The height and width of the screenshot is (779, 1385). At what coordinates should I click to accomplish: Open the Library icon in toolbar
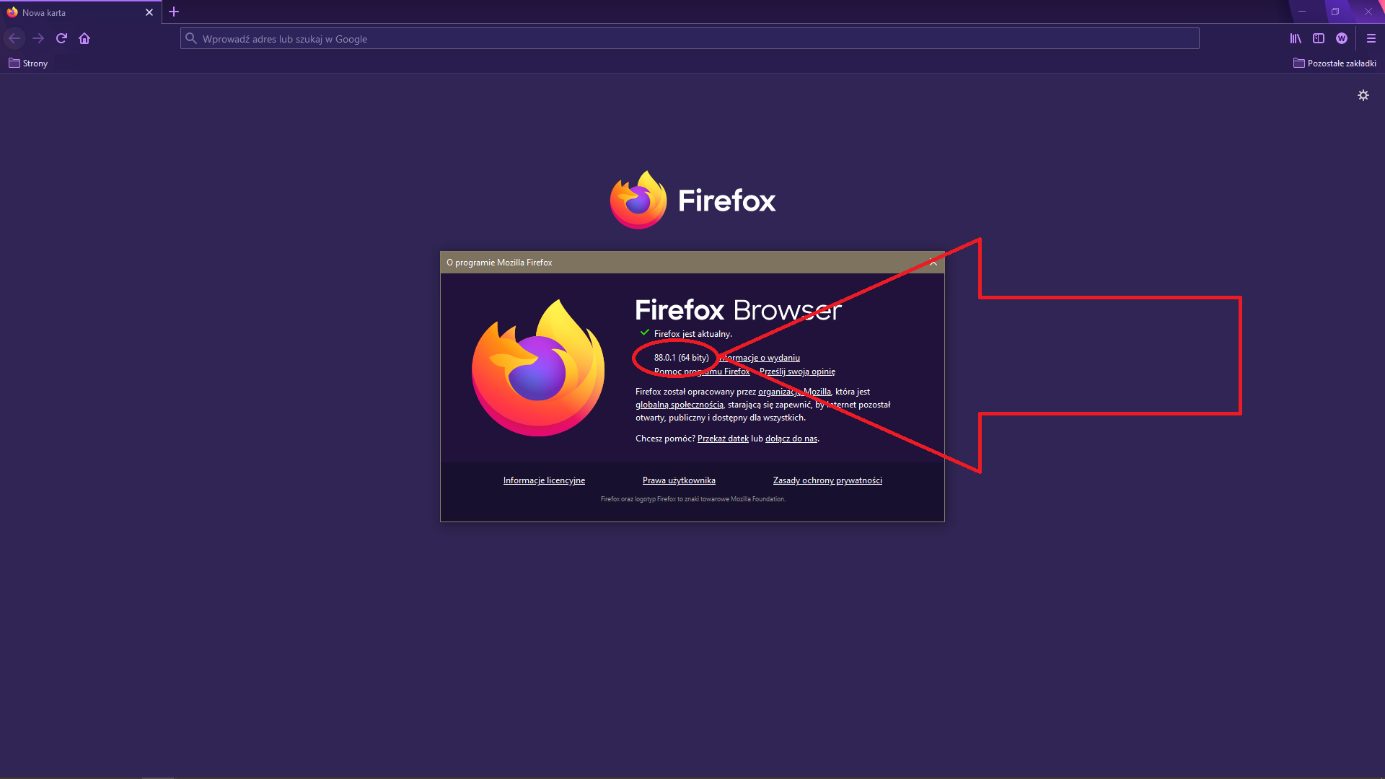tap(1296, 38)
